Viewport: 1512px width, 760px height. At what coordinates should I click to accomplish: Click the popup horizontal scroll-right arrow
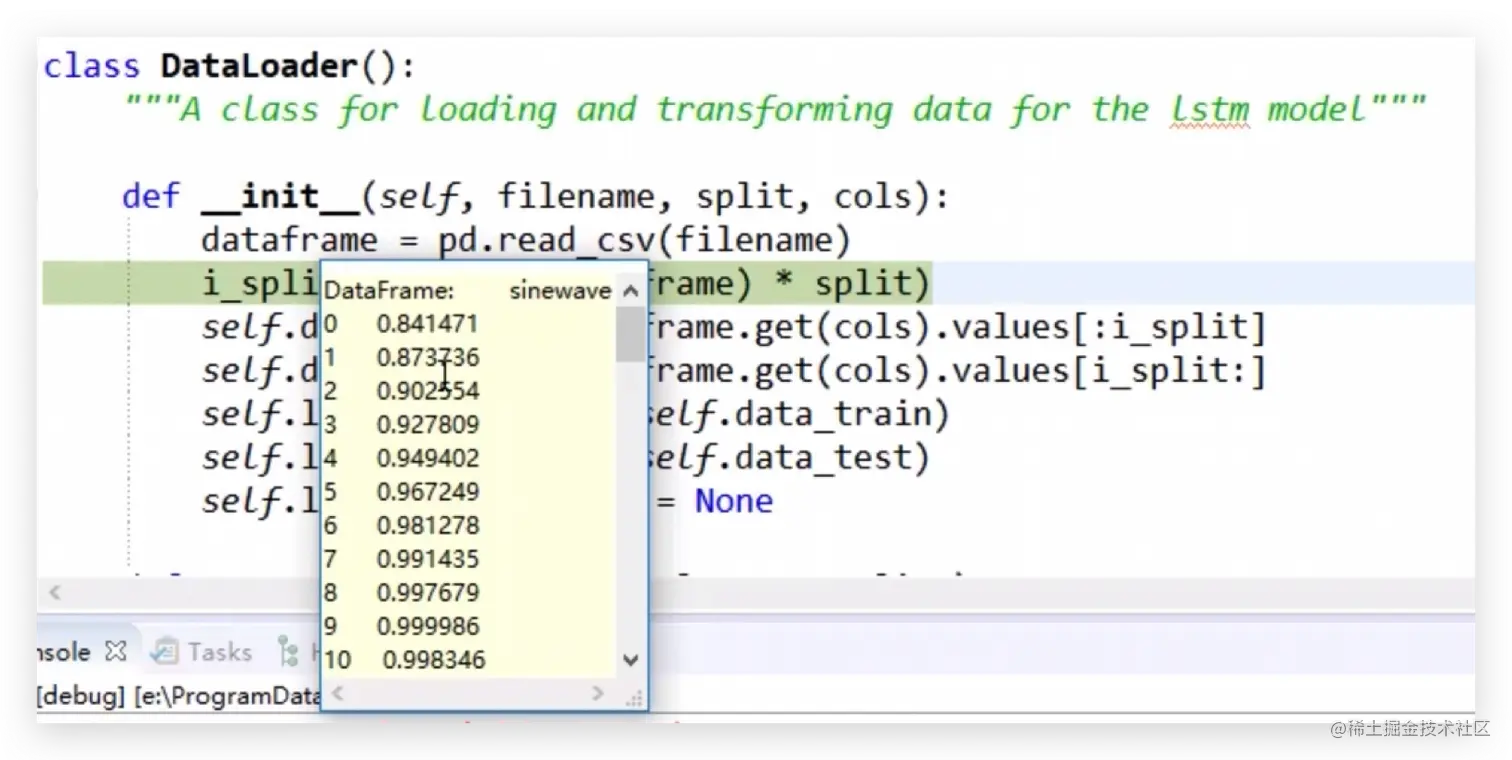coord(598,693)
